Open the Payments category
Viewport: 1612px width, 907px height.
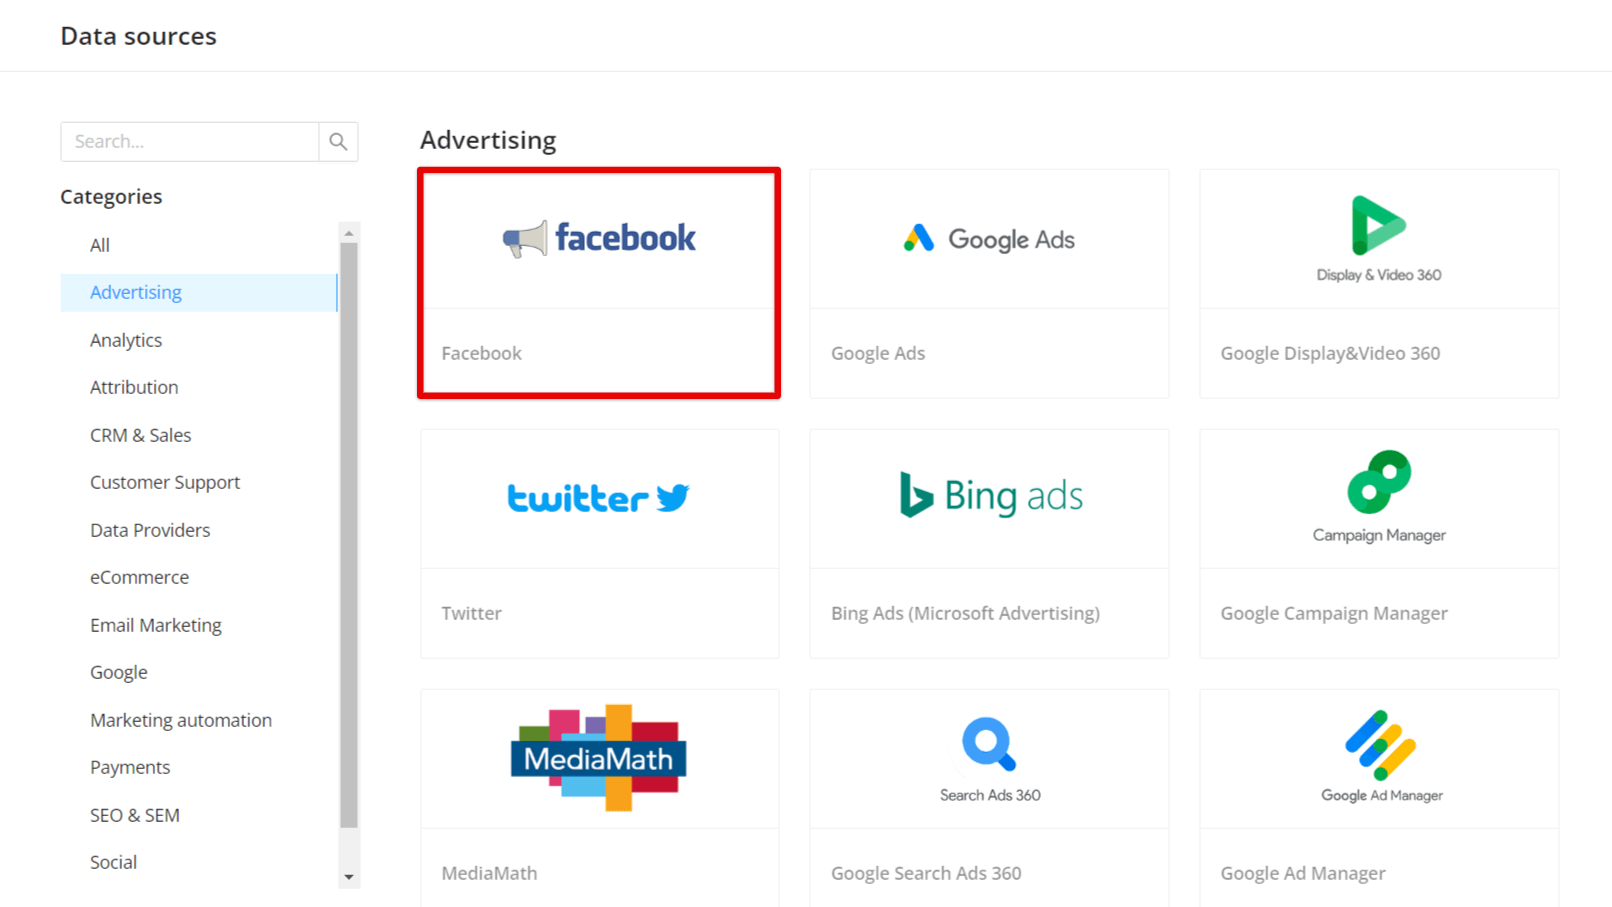click(x=130, y=767)
